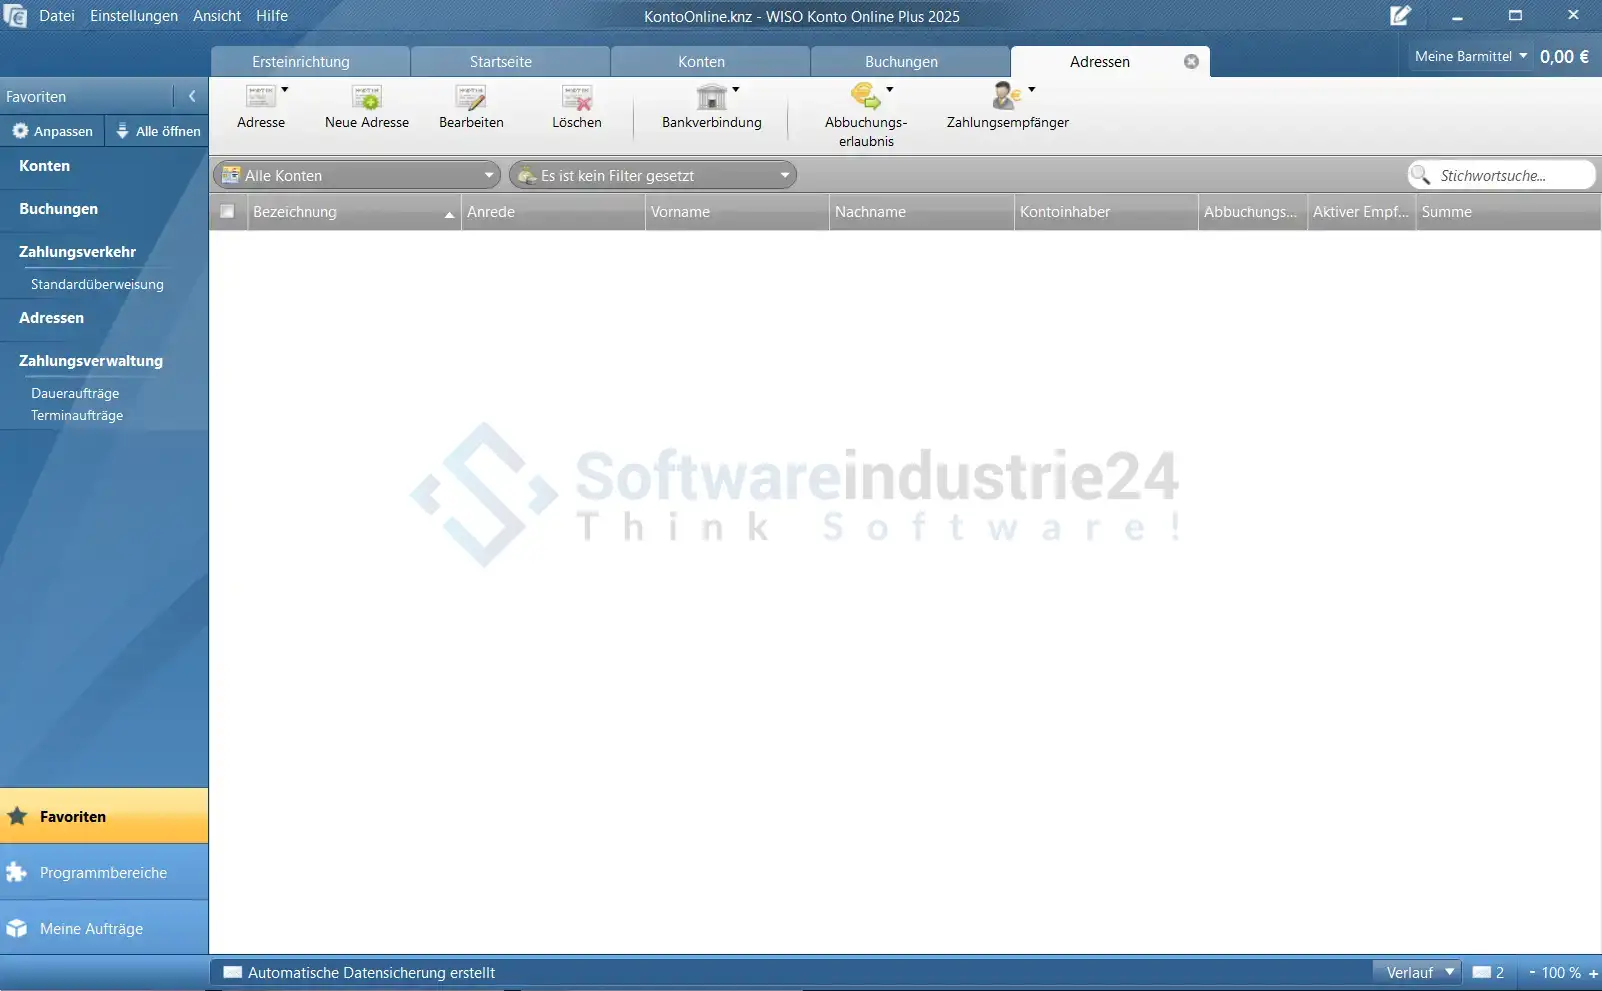The height and width of the screenshot is (991, 1602).
Task: Switch to the Buchungen tab
Action: click(x=901, y=62)
